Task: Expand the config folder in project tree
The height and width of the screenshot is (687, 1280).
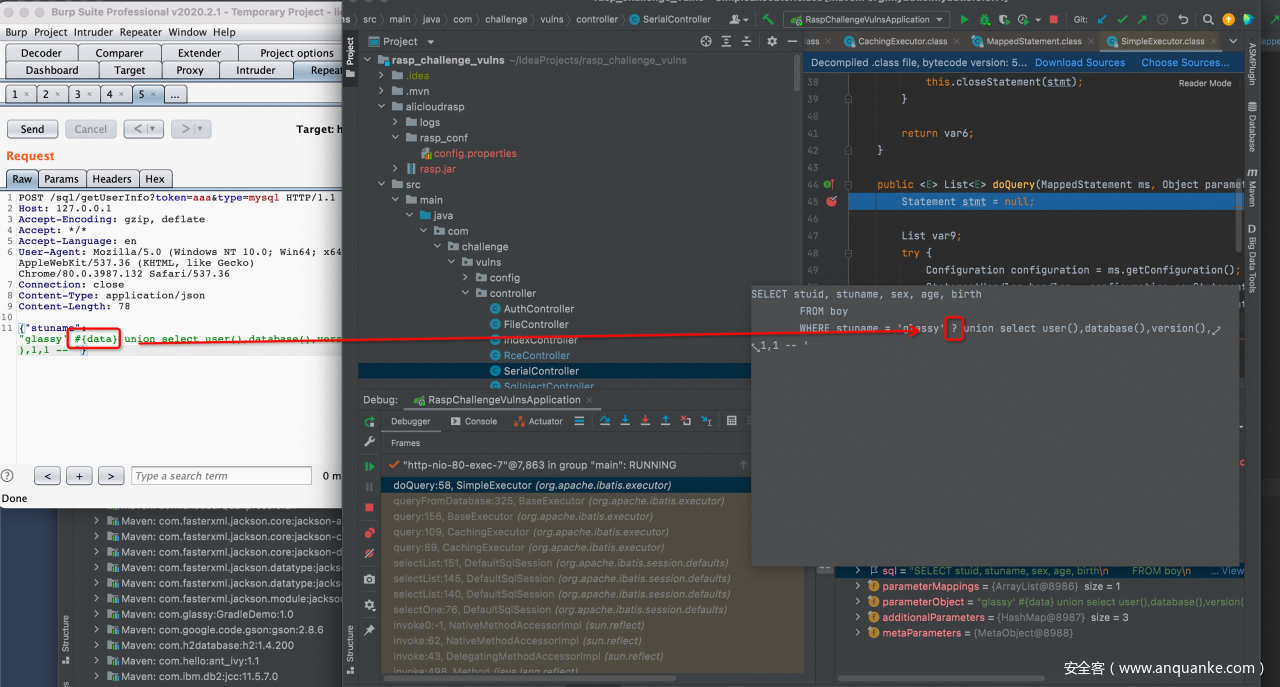Action: coord(466,278)
